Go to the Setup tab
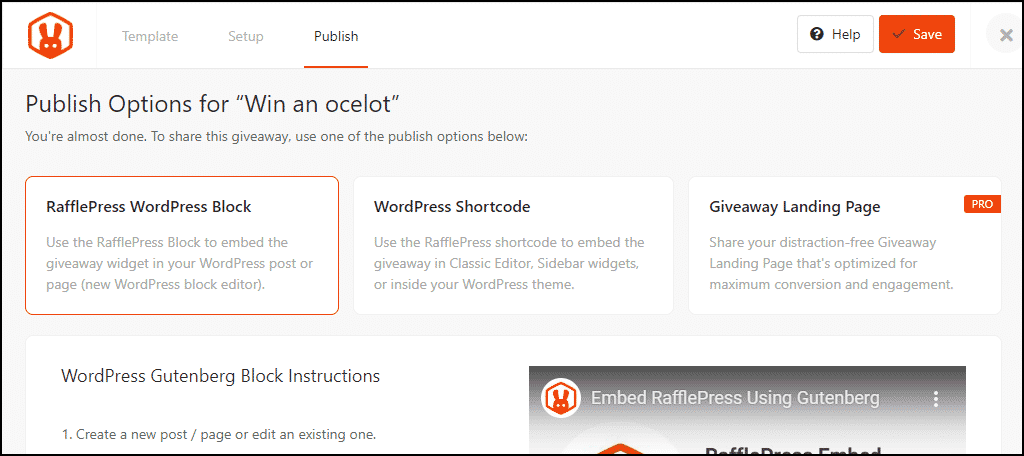The image size is (1024, 456). pos(246,36)
